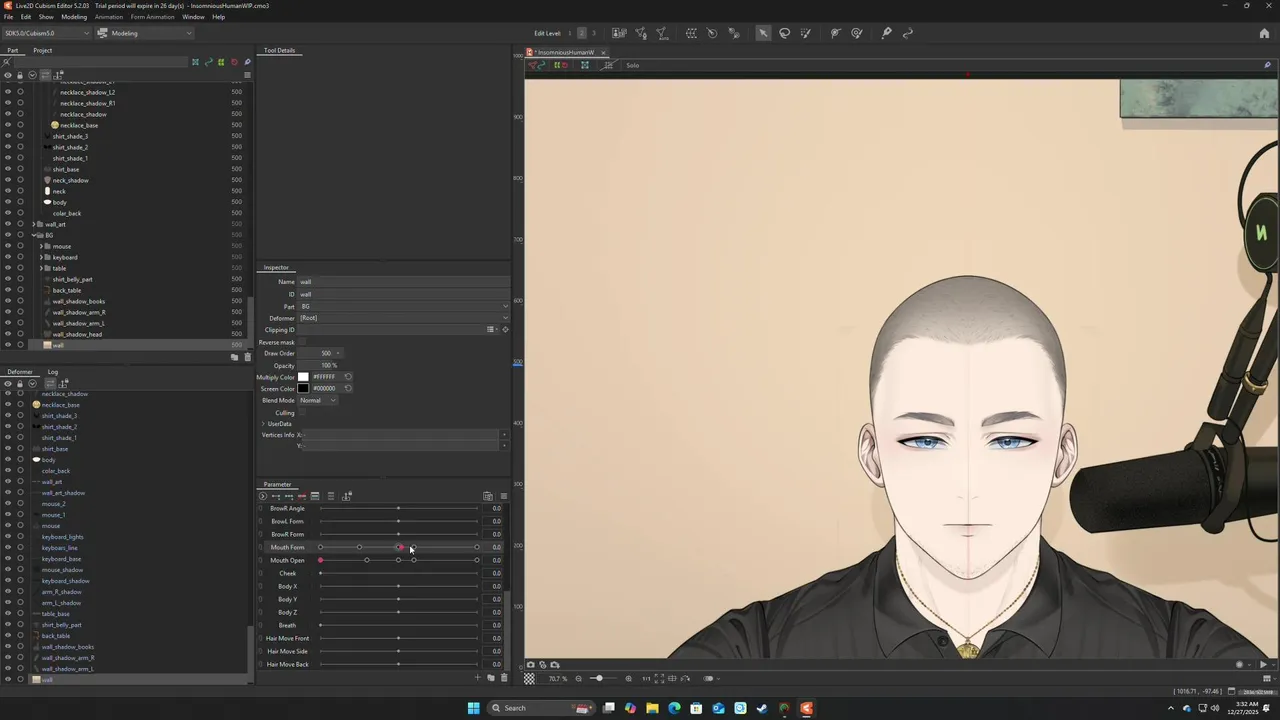Expand the wall_art folder

click(35, 224)
